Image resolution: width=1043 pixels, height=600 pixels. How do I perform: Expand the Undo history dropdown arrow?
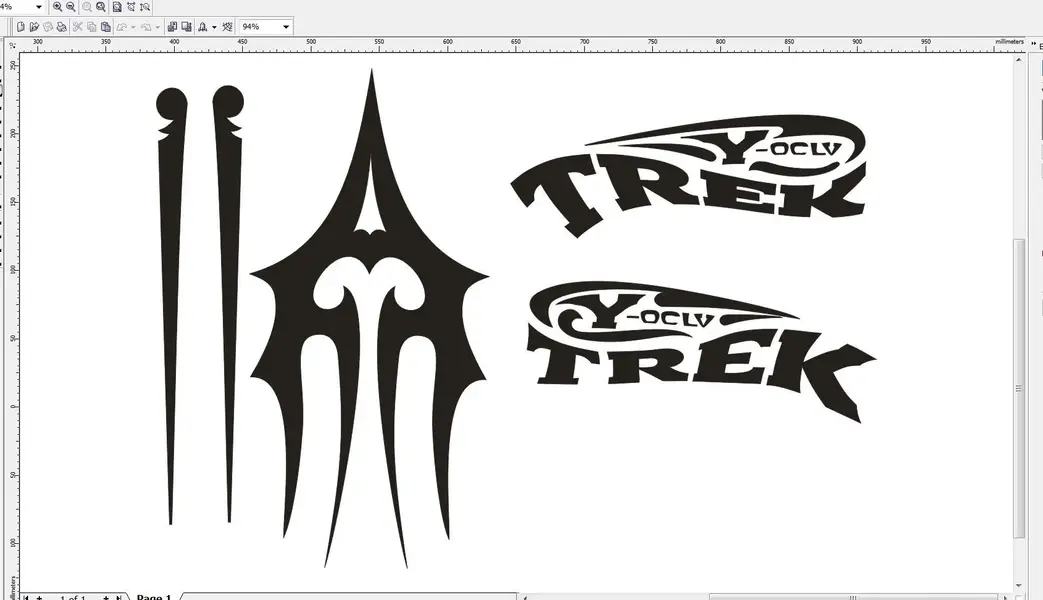point(133,27)
